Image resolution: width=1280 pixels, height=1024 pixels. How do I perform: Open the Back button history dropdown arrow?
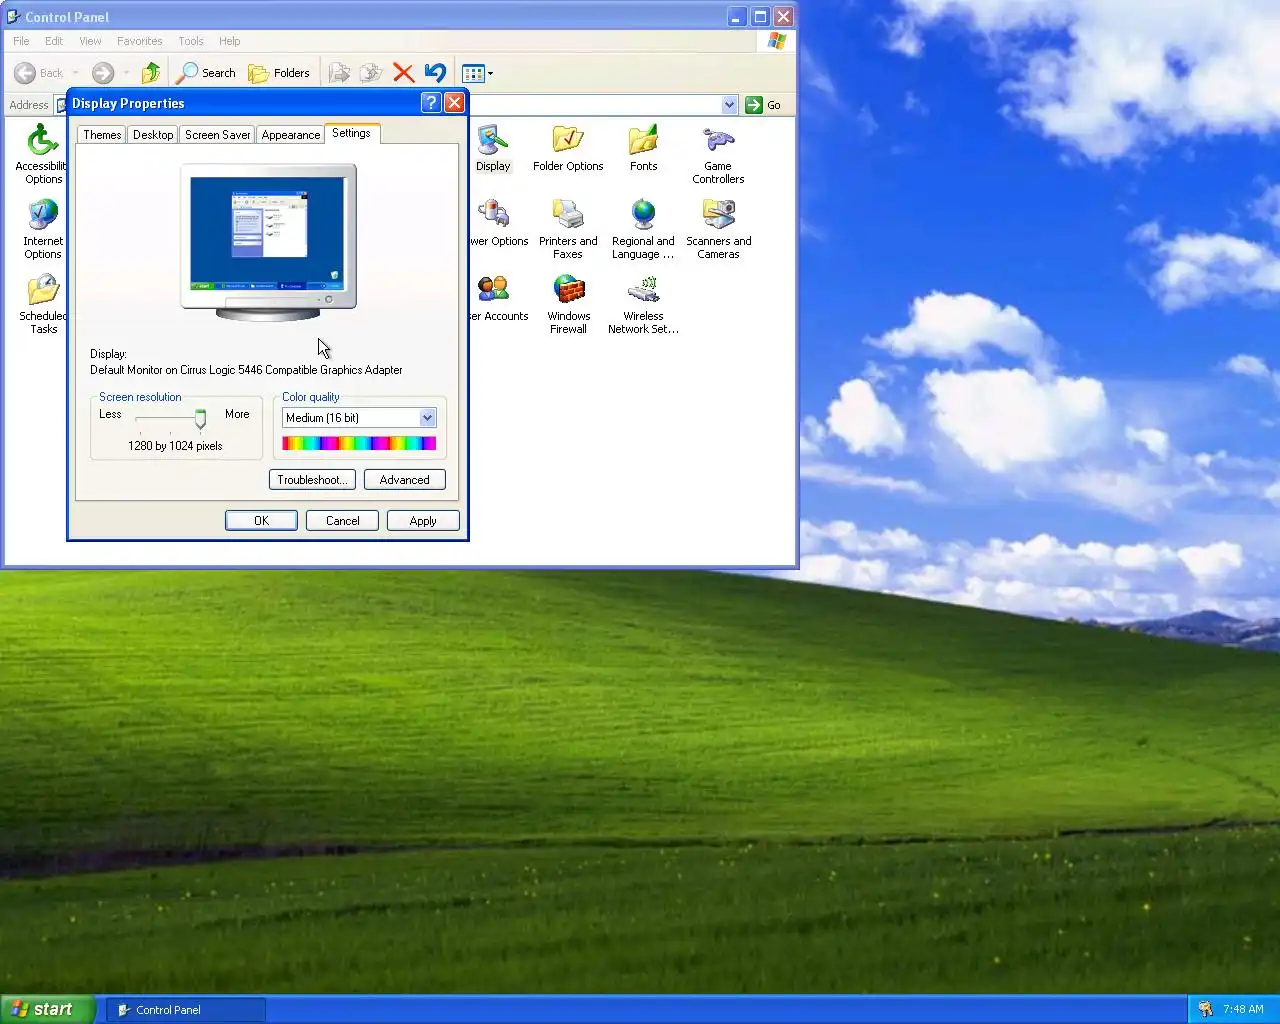76,73
